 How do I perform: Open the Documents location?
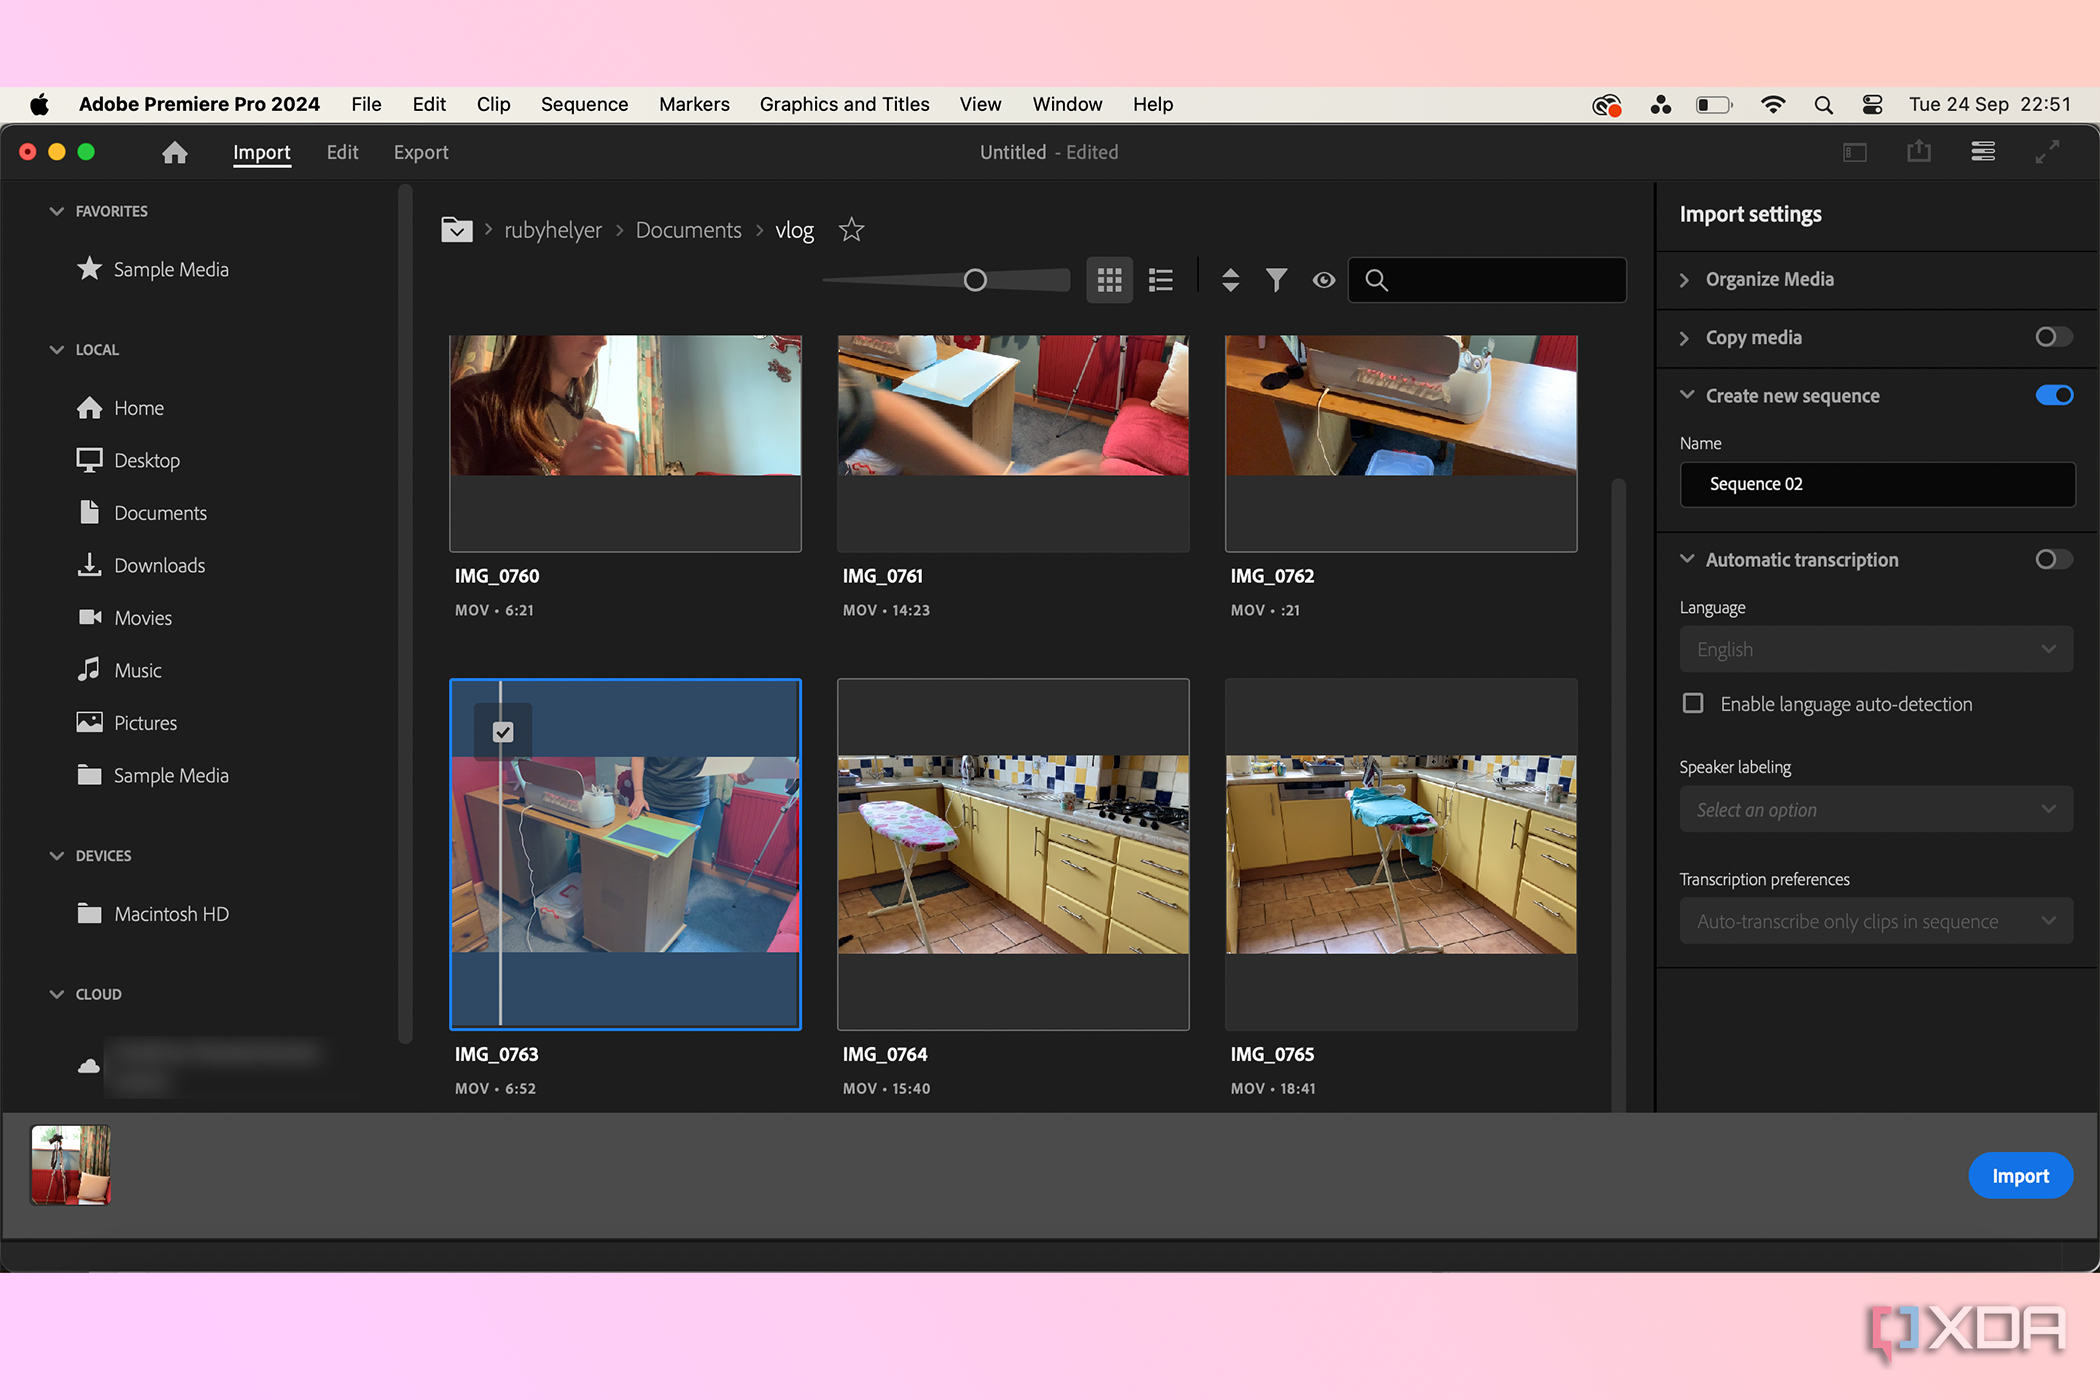click(142, 513)
